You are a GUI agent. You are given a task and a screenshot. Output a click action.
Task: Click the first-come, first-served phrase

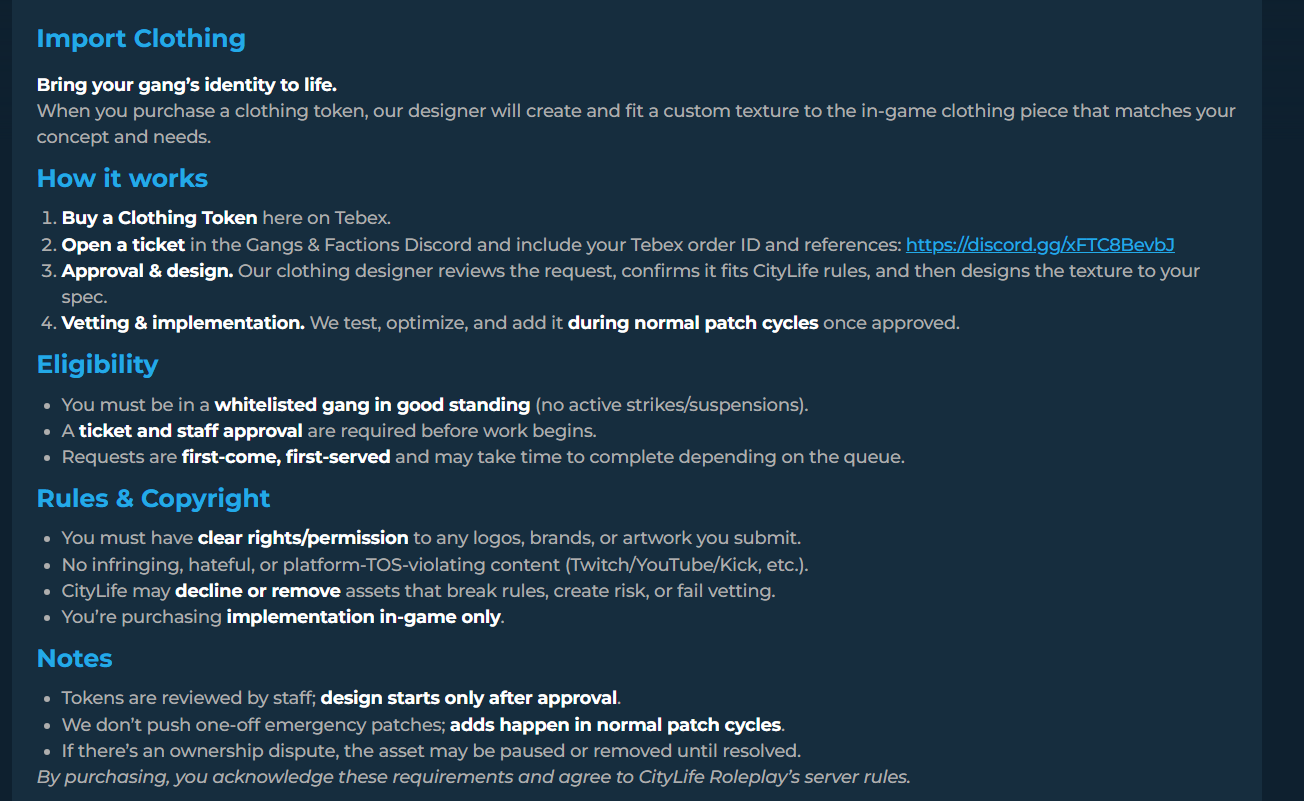click(x=286, y=458)
